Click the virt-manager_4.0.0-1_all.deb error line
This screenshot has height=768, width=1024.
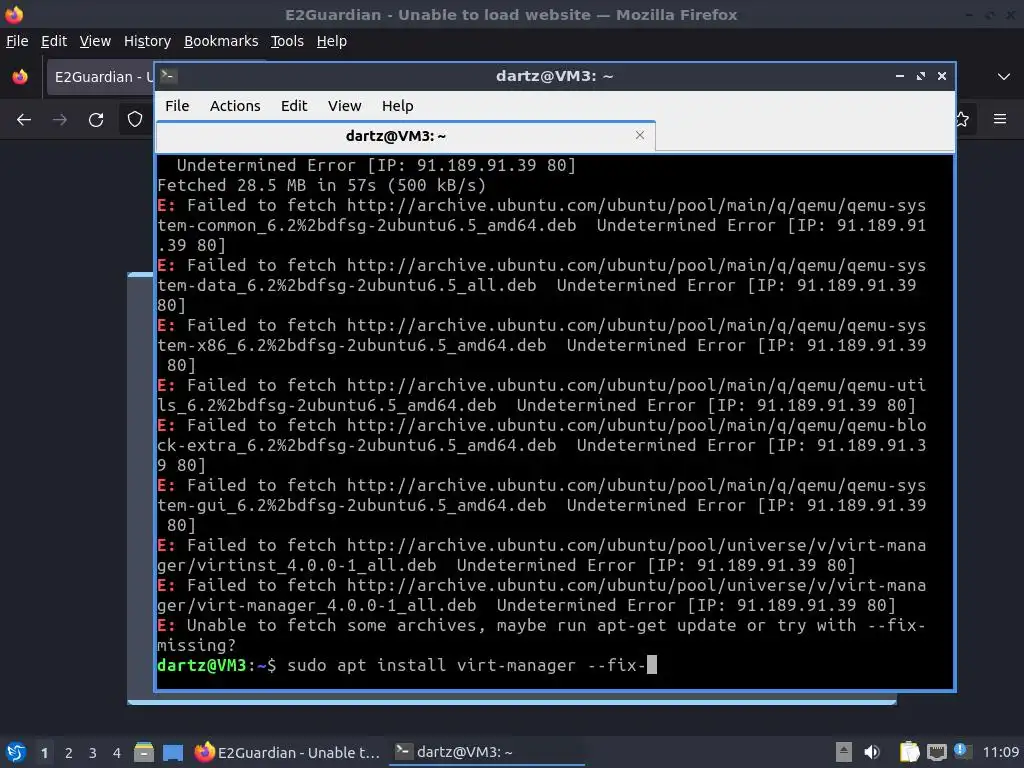pos(541,595)
